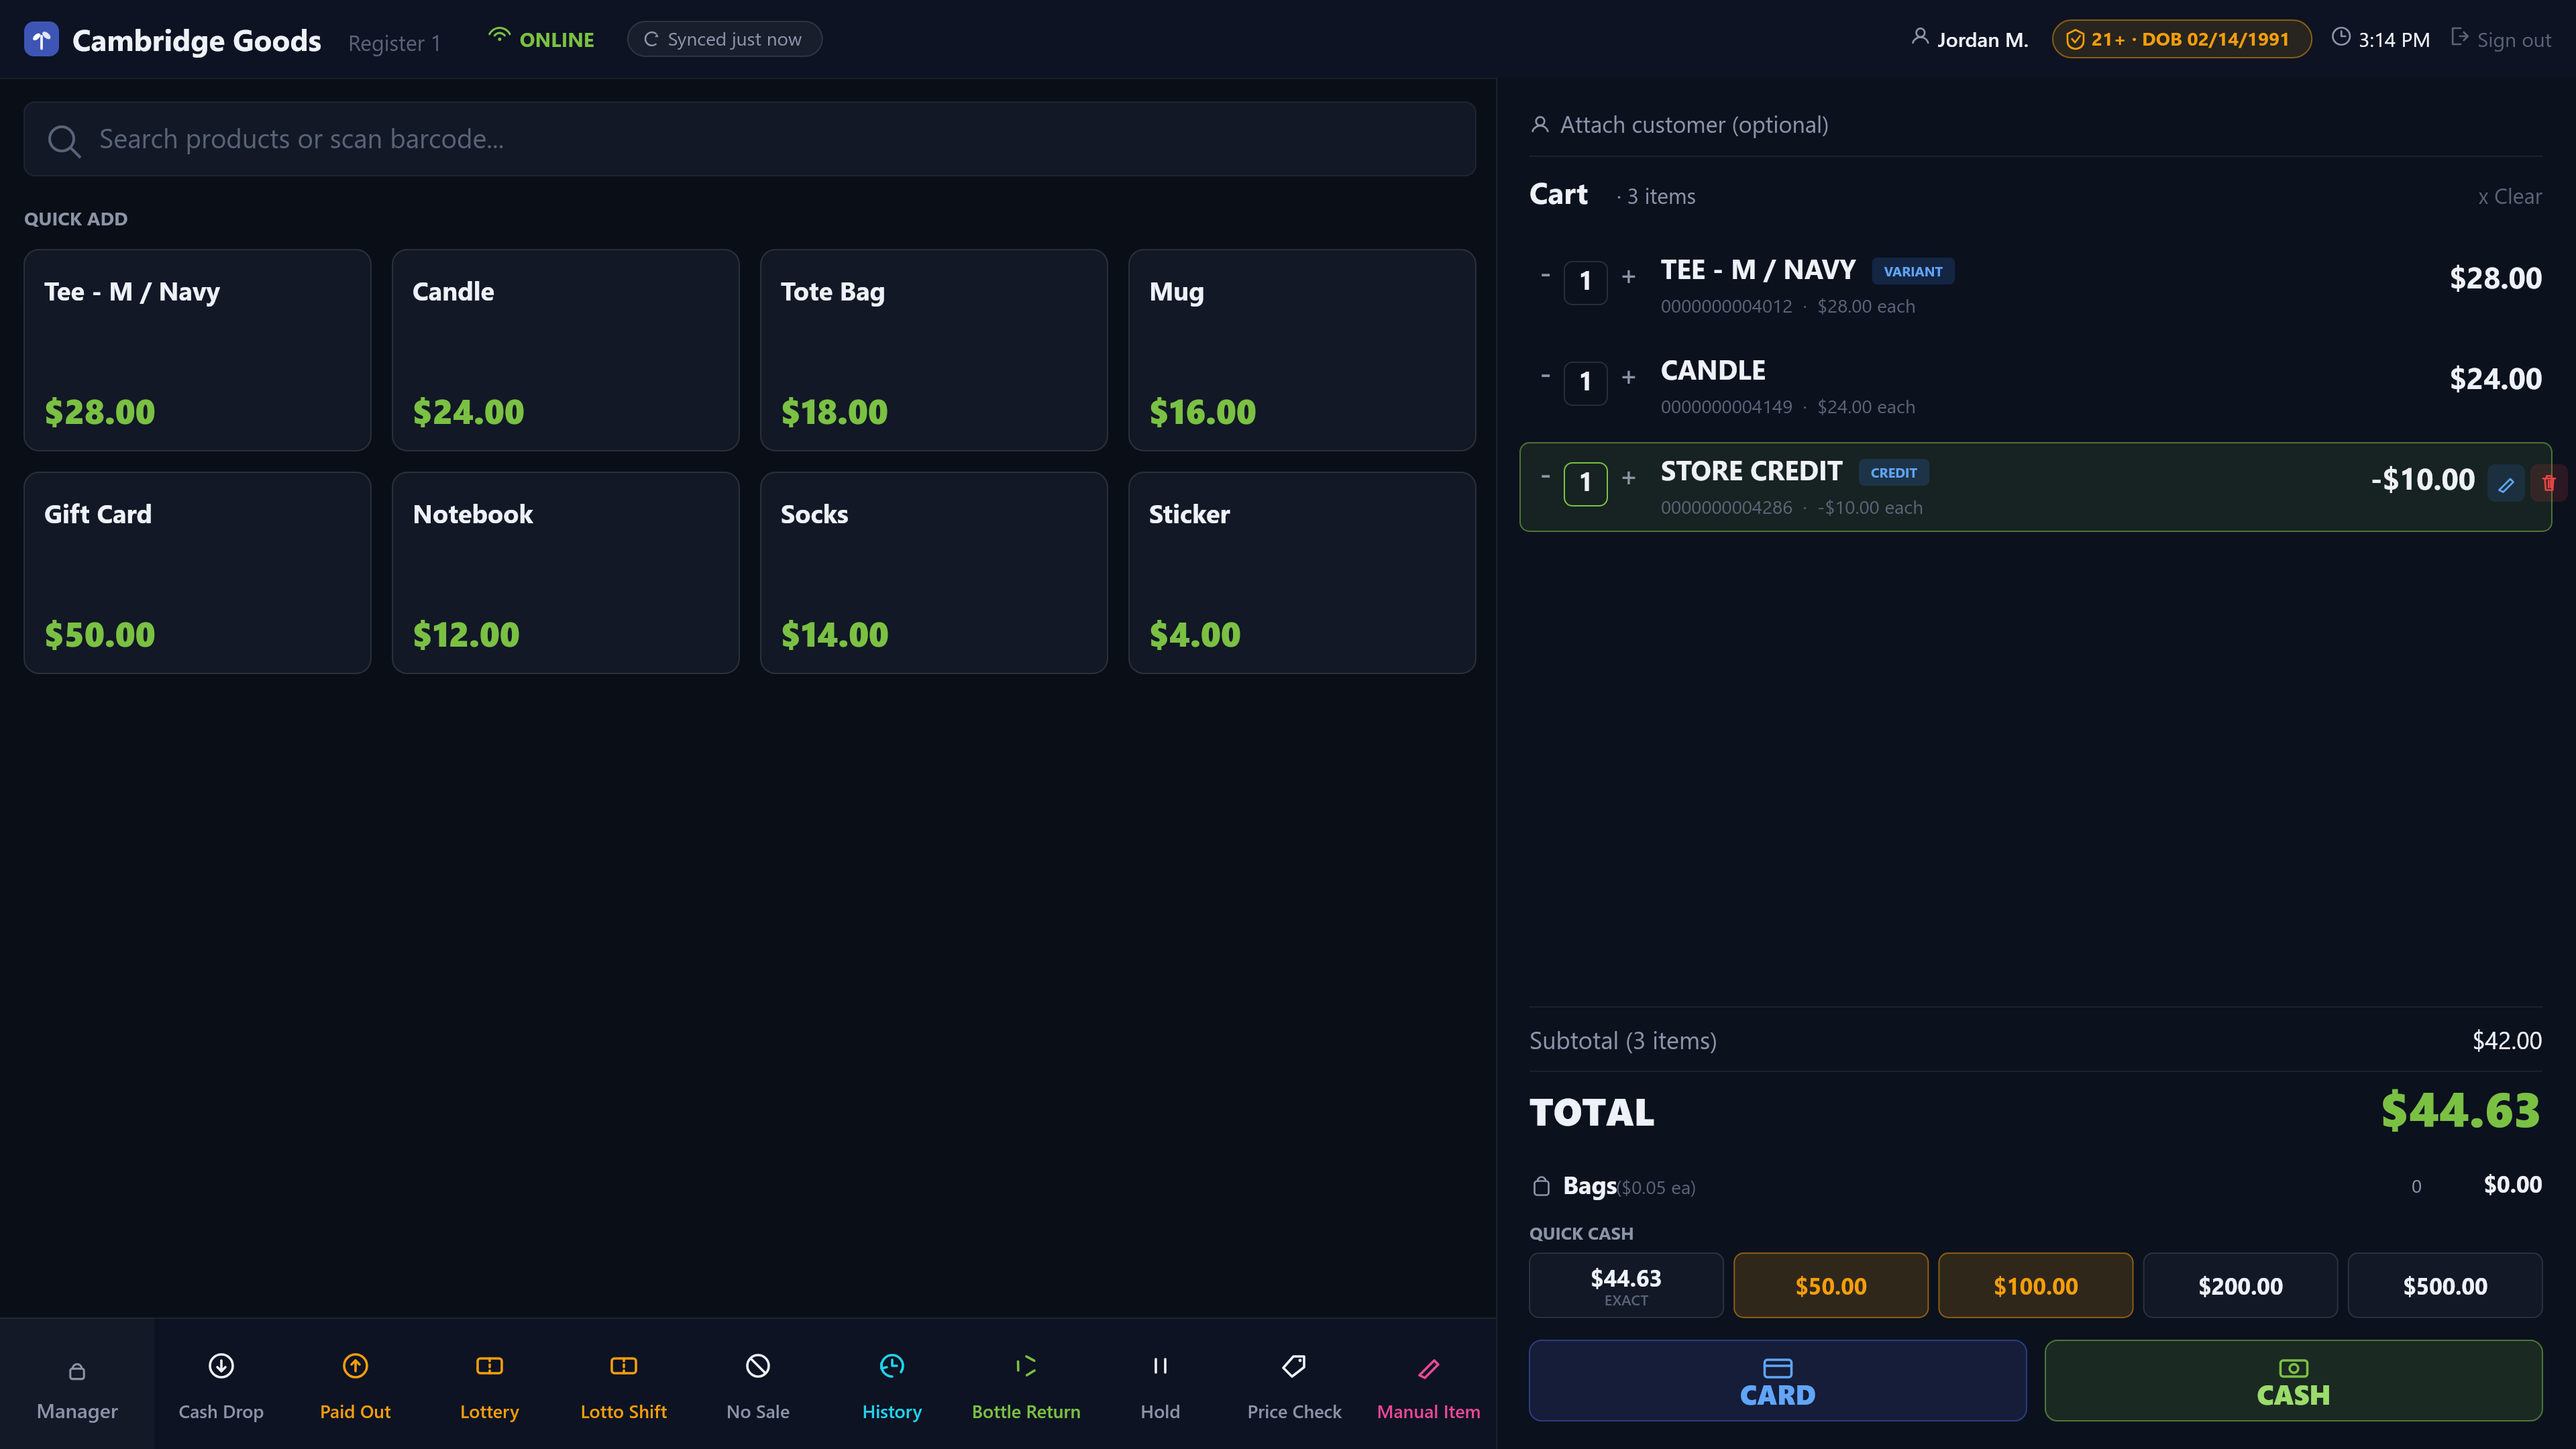Viewport: 2576px width, 1449px height.
Task: Decrease Candle quantity in cart
Action: tap(1545, 376)
